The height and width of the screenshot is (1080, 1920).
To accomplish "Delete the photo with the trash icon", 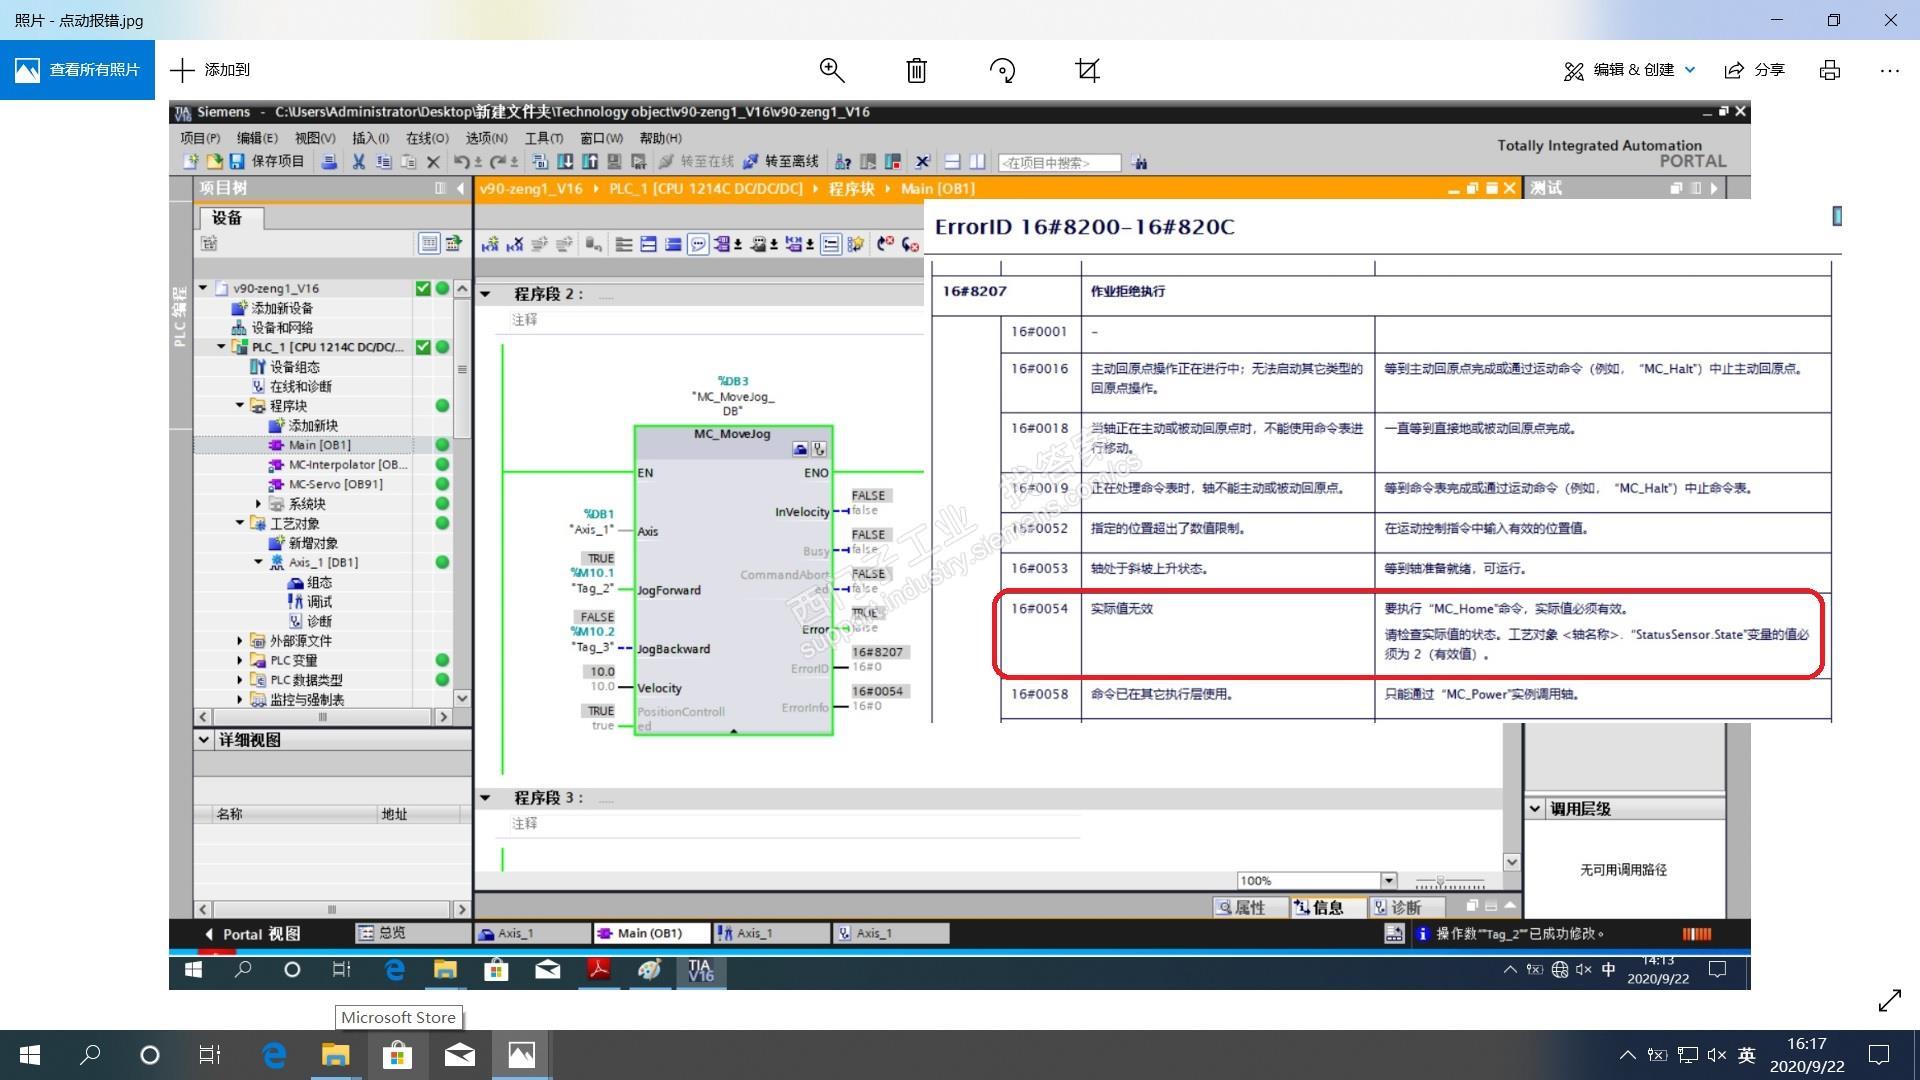I will coord(916,70).
